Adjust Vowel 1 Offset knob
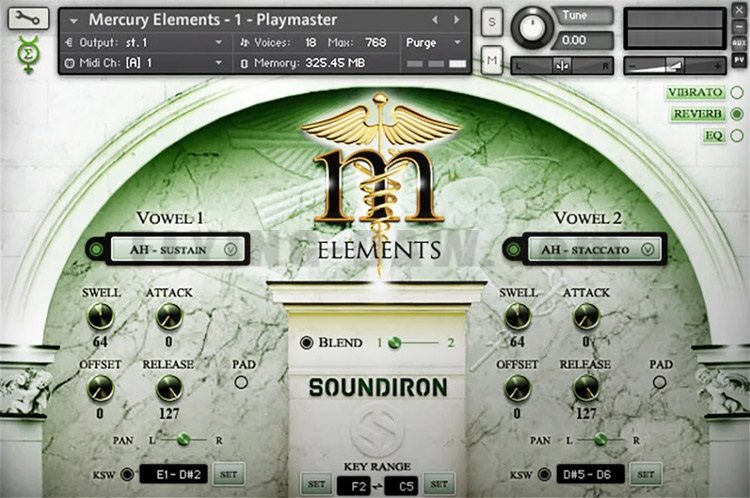 tap(100, 388)
